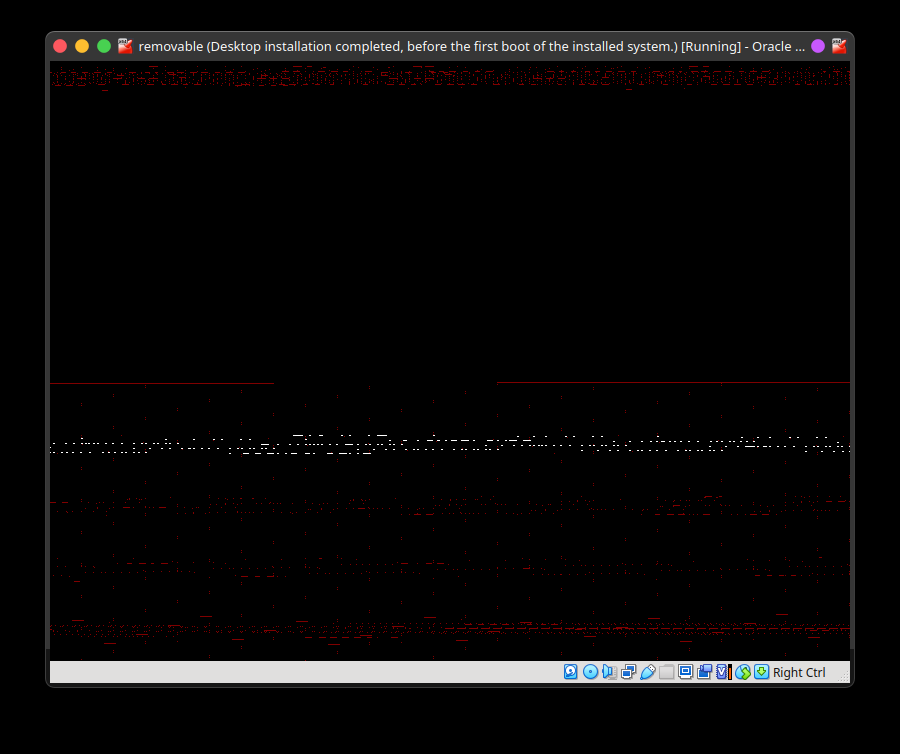Maximize the VM window with green button
The height and width of the screenshot is (754, 900).
tap(104, 46)
